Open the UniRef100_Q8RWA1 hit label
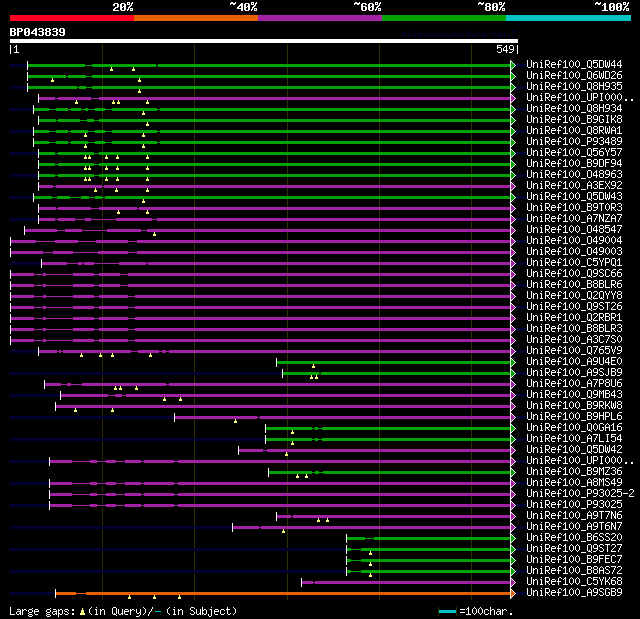 point(574,131)
